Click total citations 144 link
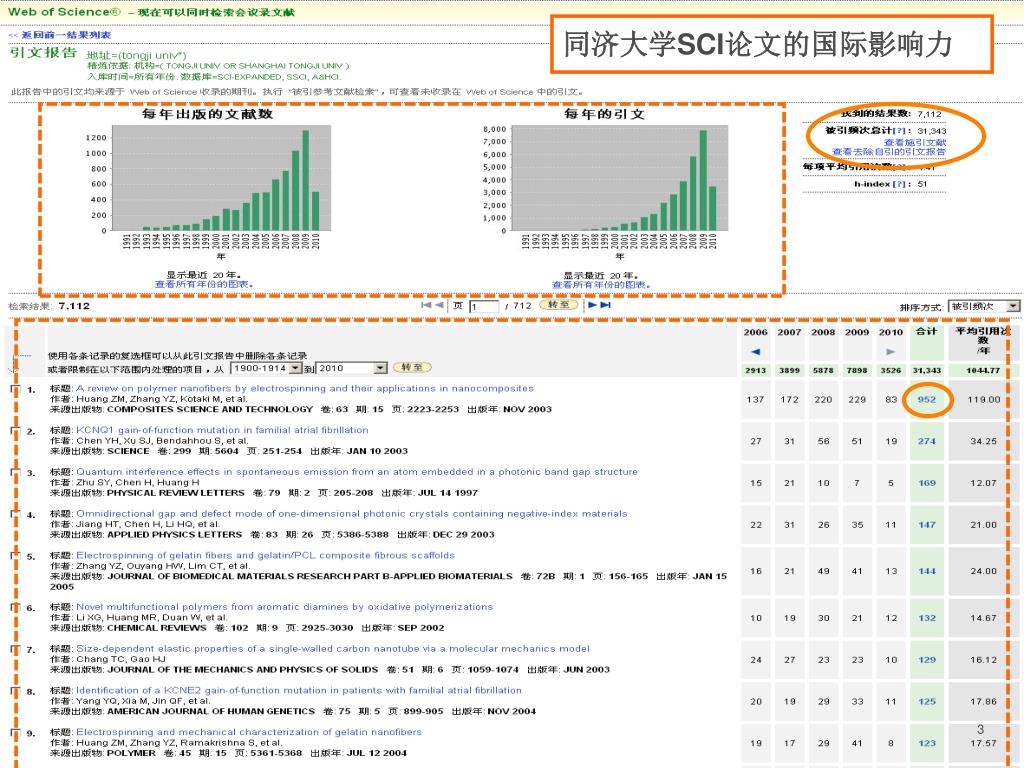This screenshot has height=768, width=1024. [x=927, y=571]
